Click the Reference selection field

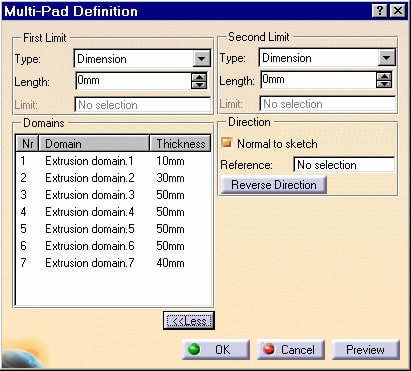coord(344,165)
